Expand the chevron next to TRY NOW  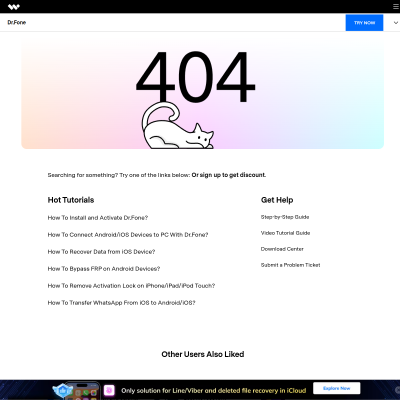click(396, 23)
